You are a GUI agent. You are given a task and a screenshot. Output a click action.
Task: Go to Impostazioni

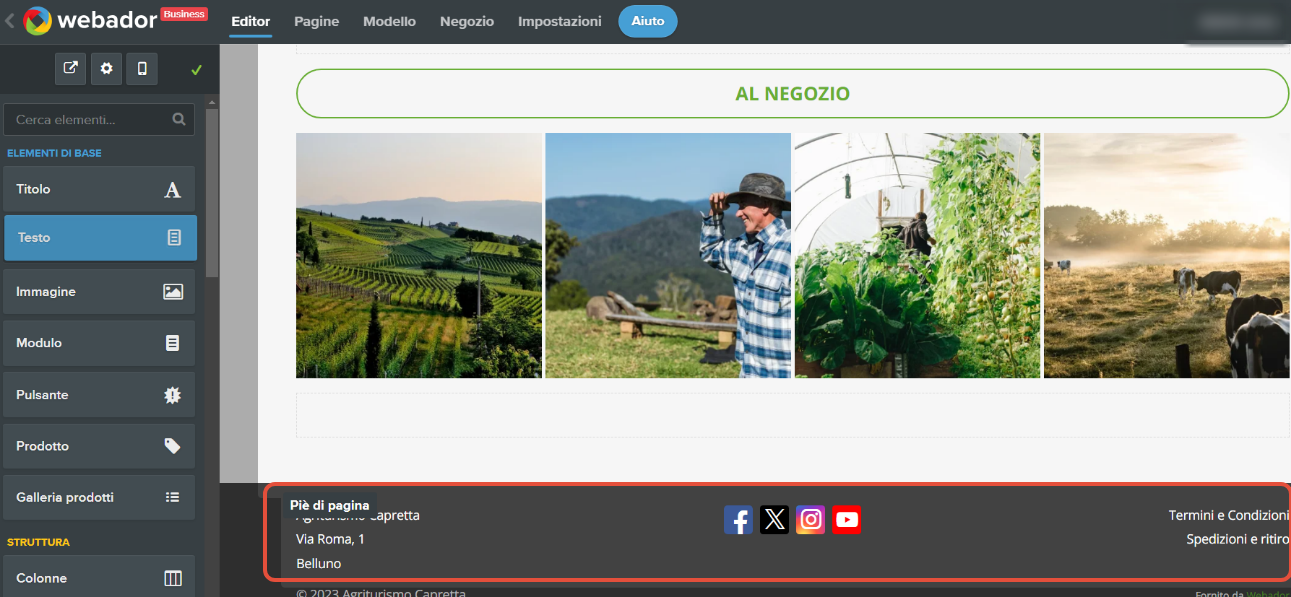click(x=559, y=21)
